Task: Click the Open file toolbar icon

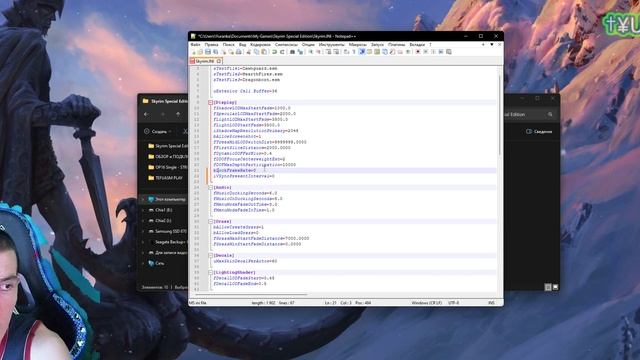Action: 200,52
